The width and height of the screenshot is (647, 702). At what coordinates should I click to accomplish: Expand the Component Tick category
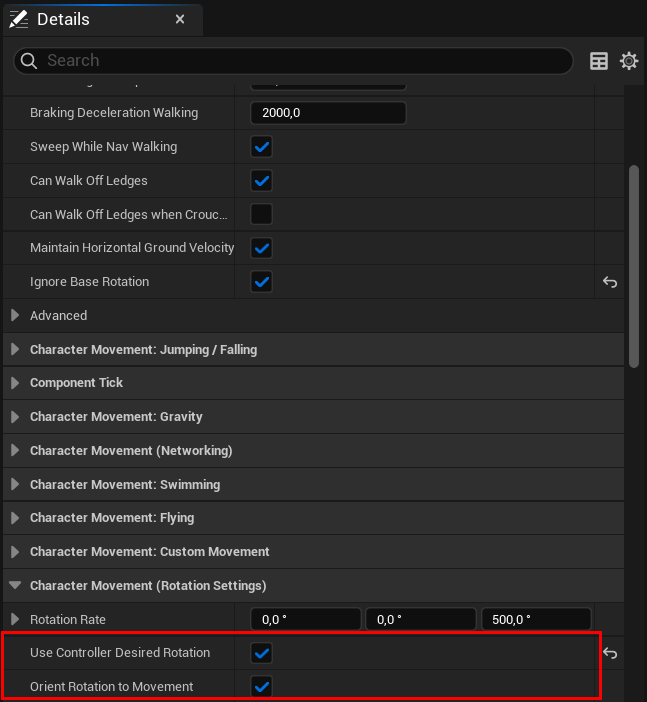[x=15, y=383]
